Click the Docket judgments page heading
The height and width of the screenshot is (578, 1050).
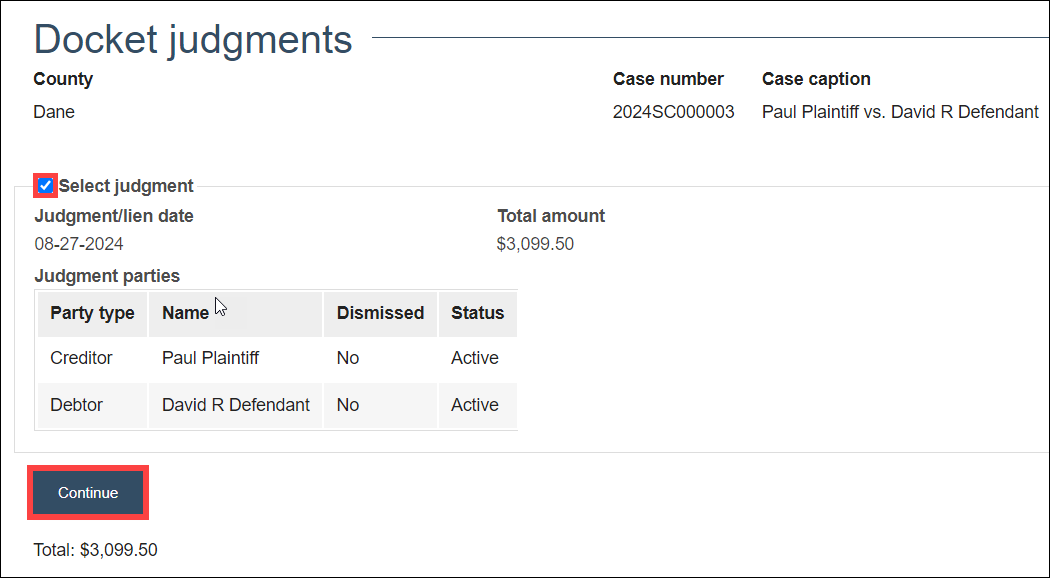(193, 40)
